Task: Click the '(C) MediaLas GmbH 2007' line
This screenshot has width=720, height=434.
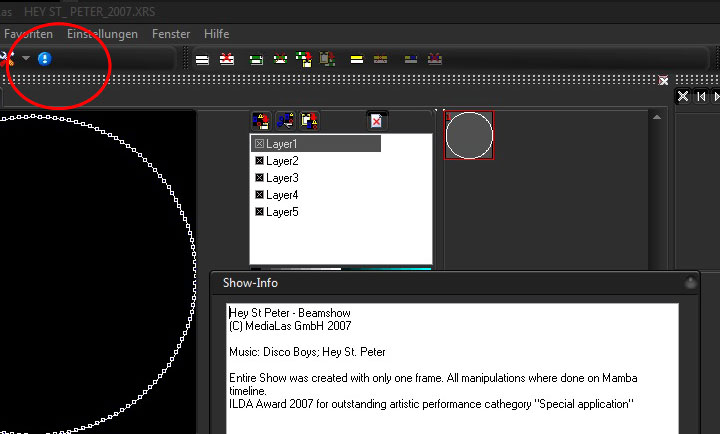Action: tap(290, 326)
